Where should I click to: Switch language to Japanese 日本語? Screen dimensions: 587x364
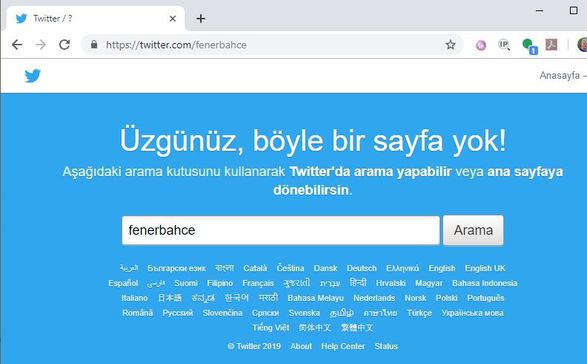[x=170, y=298]
